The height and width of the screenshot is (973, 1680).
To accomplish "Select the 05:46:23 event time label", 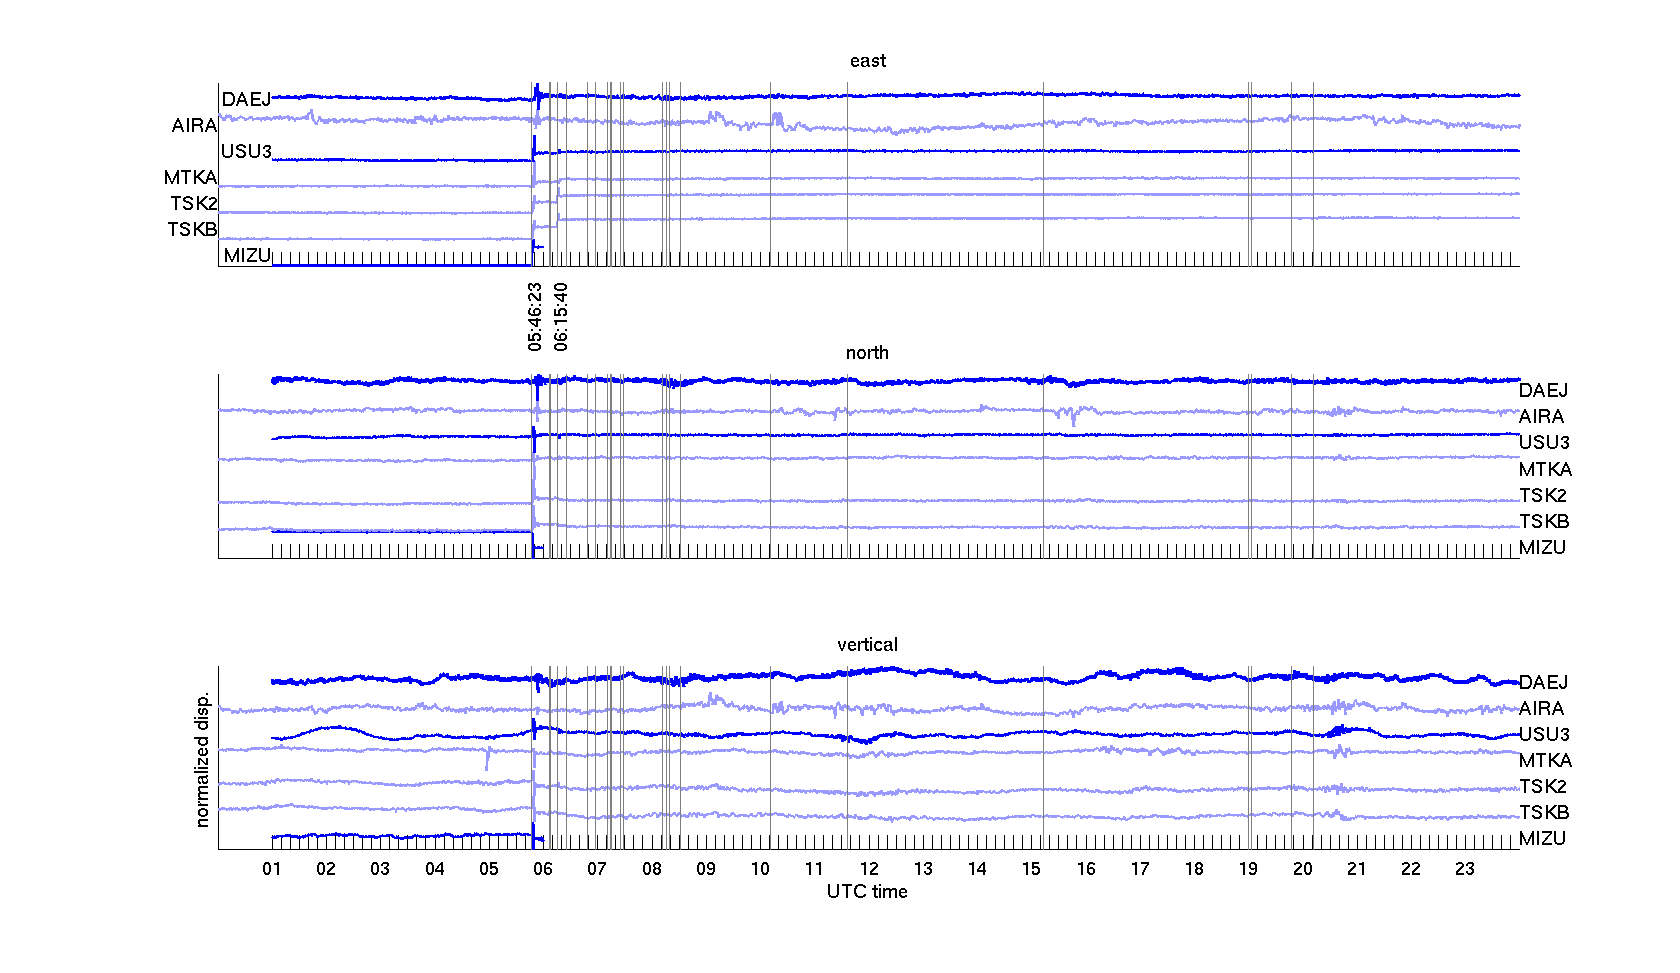I will (535, 316).
